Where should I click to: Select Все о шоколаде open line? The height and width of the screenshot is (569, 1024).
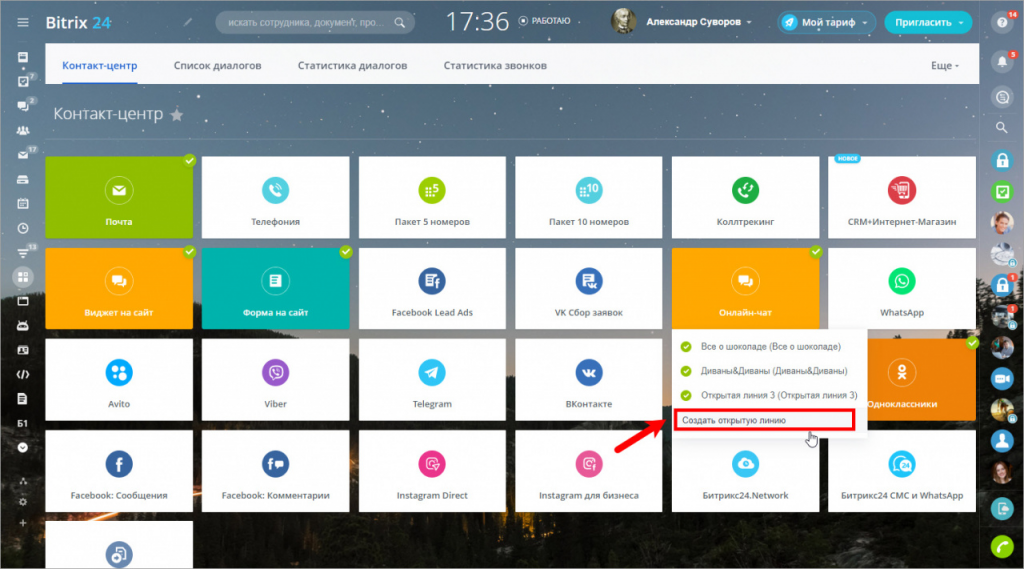(769, 347)
